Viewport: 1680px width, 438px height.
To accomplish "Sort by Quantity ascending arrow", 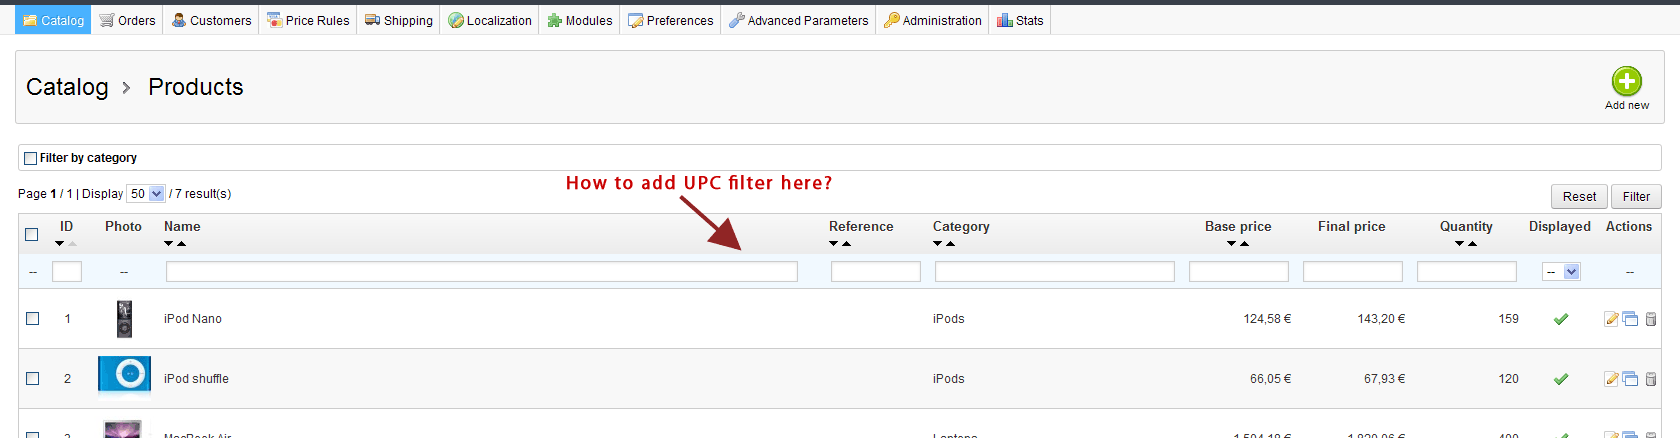I will pyautogui.click(x=1472, y=244).
